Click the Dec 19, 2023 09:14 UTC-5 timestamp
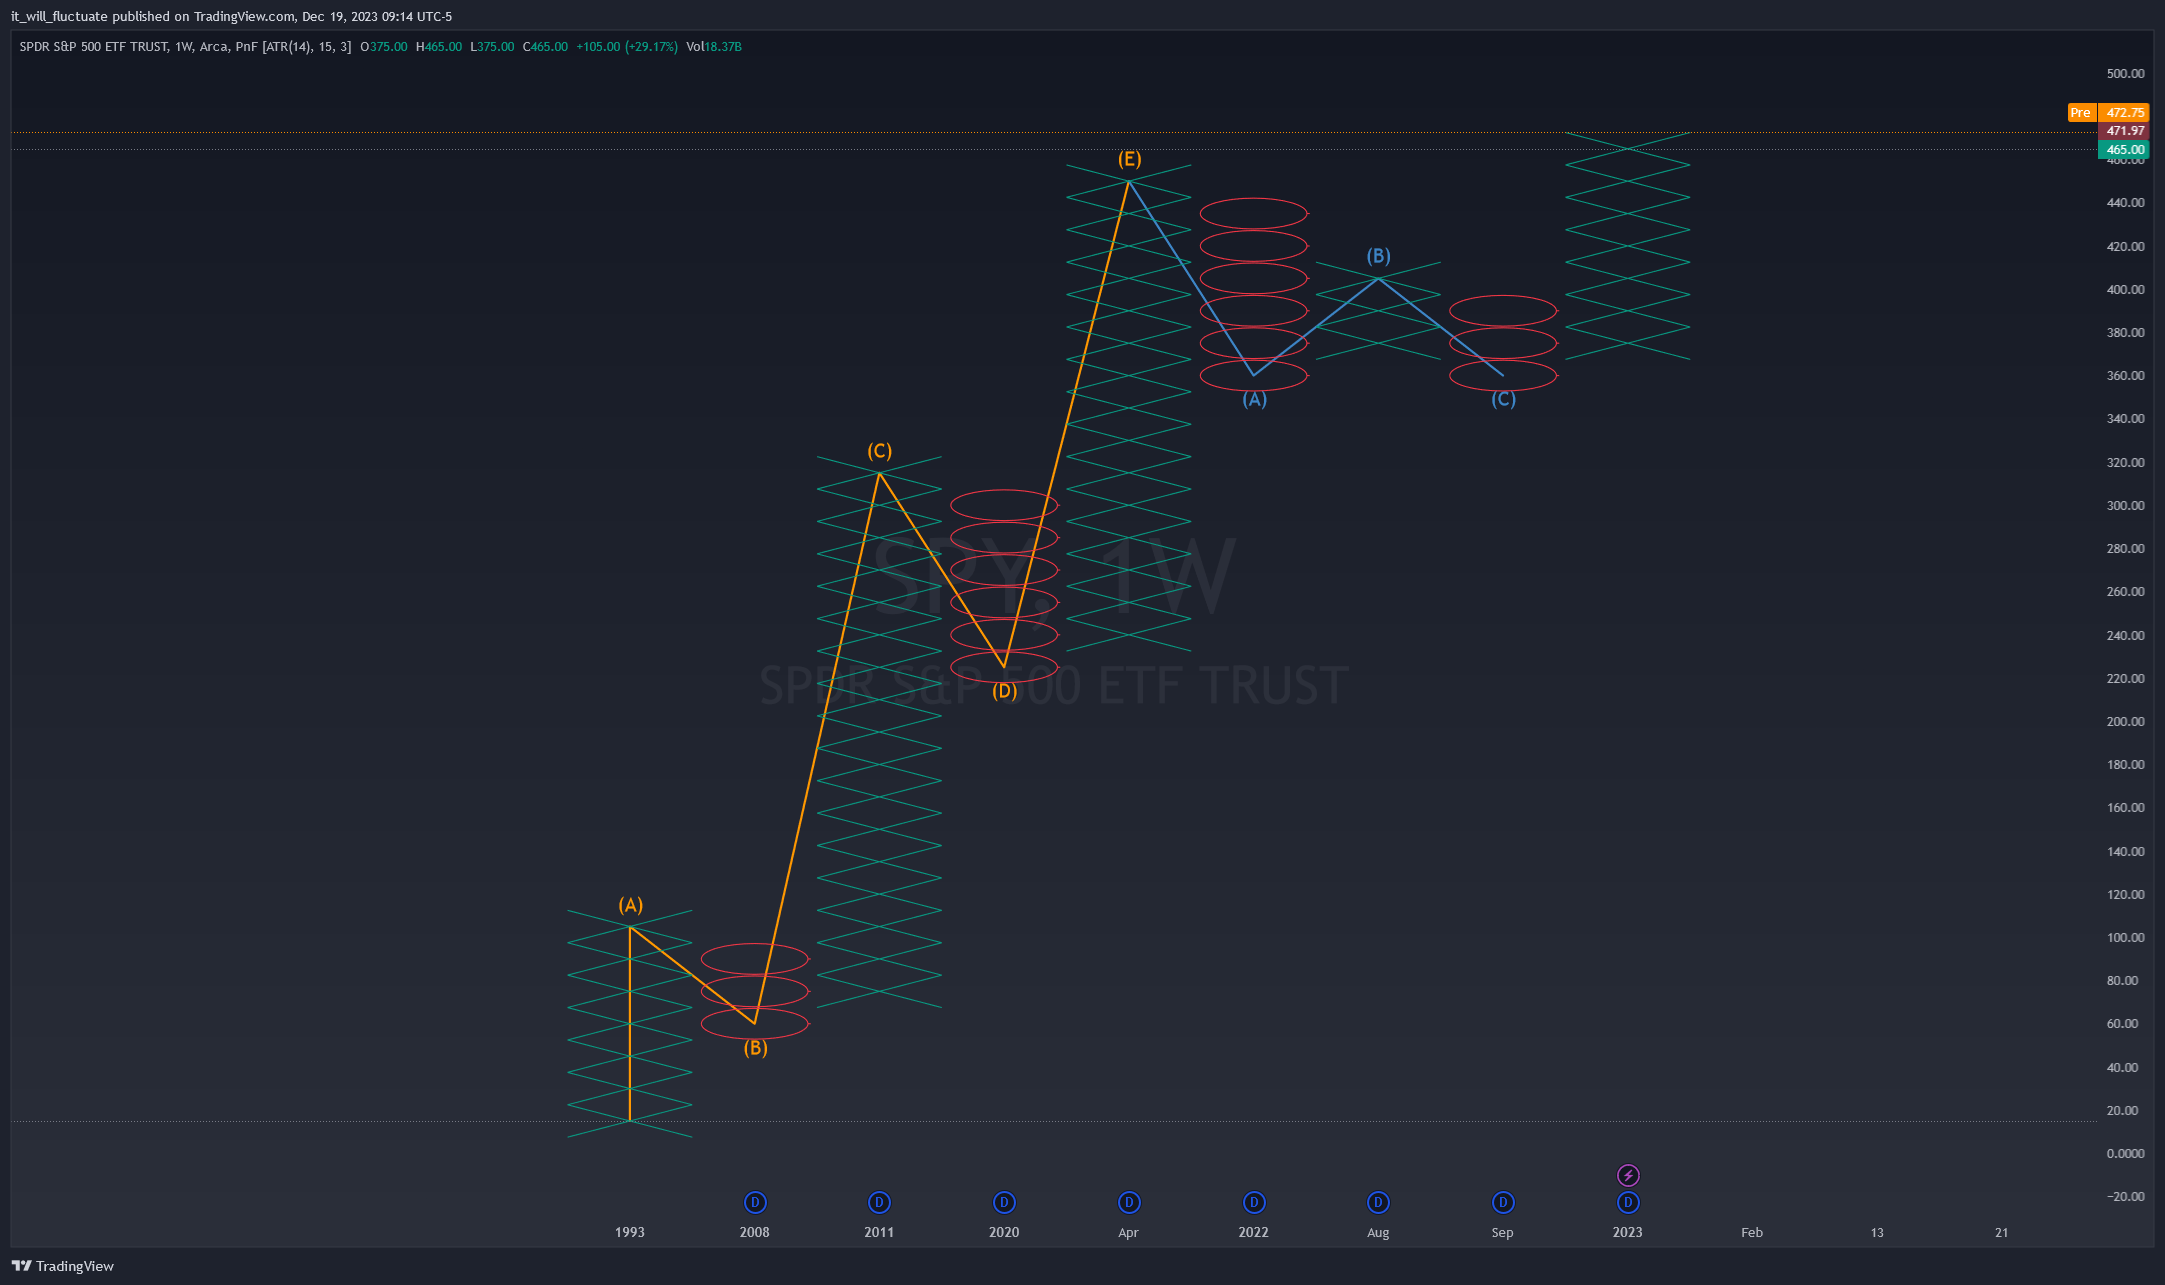The height and width of the screenshot is (1285, 2165). pos(377,16)
